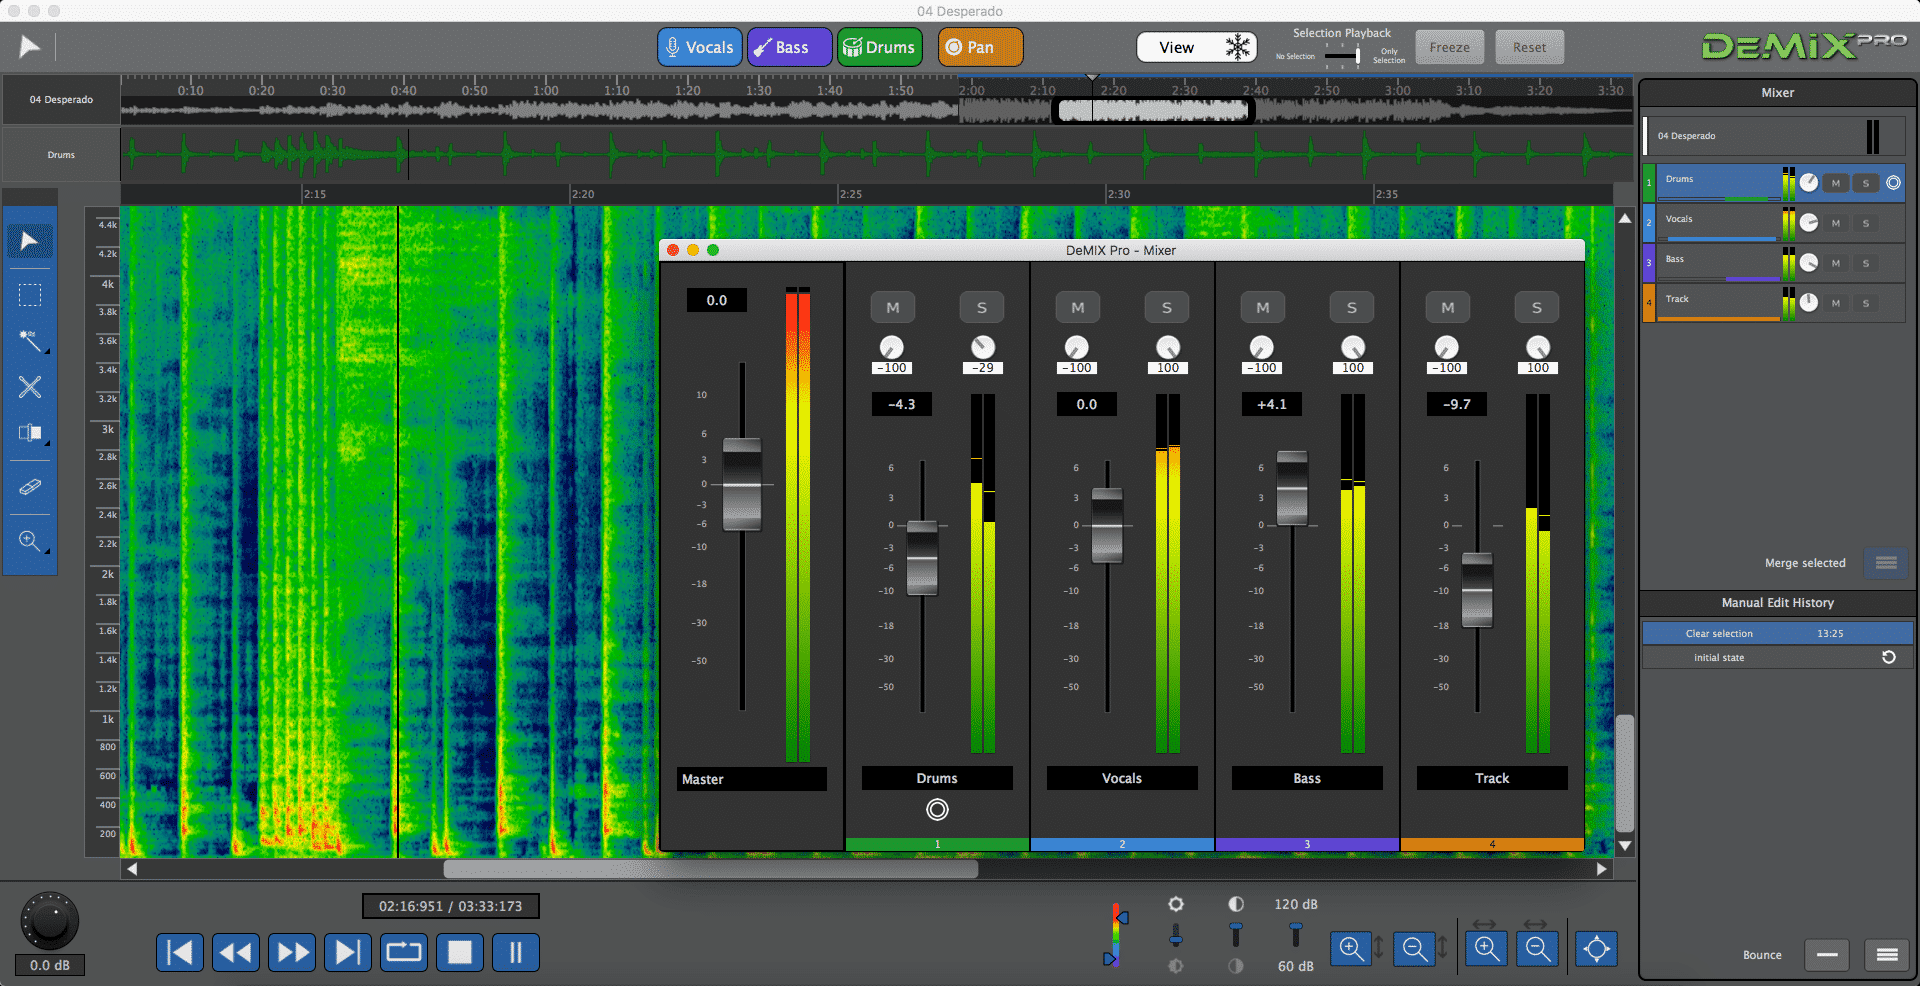The width and height of the screenshot is (1920, 986).
Task: Open the Merge selected options
Action: pos(1884,563)
